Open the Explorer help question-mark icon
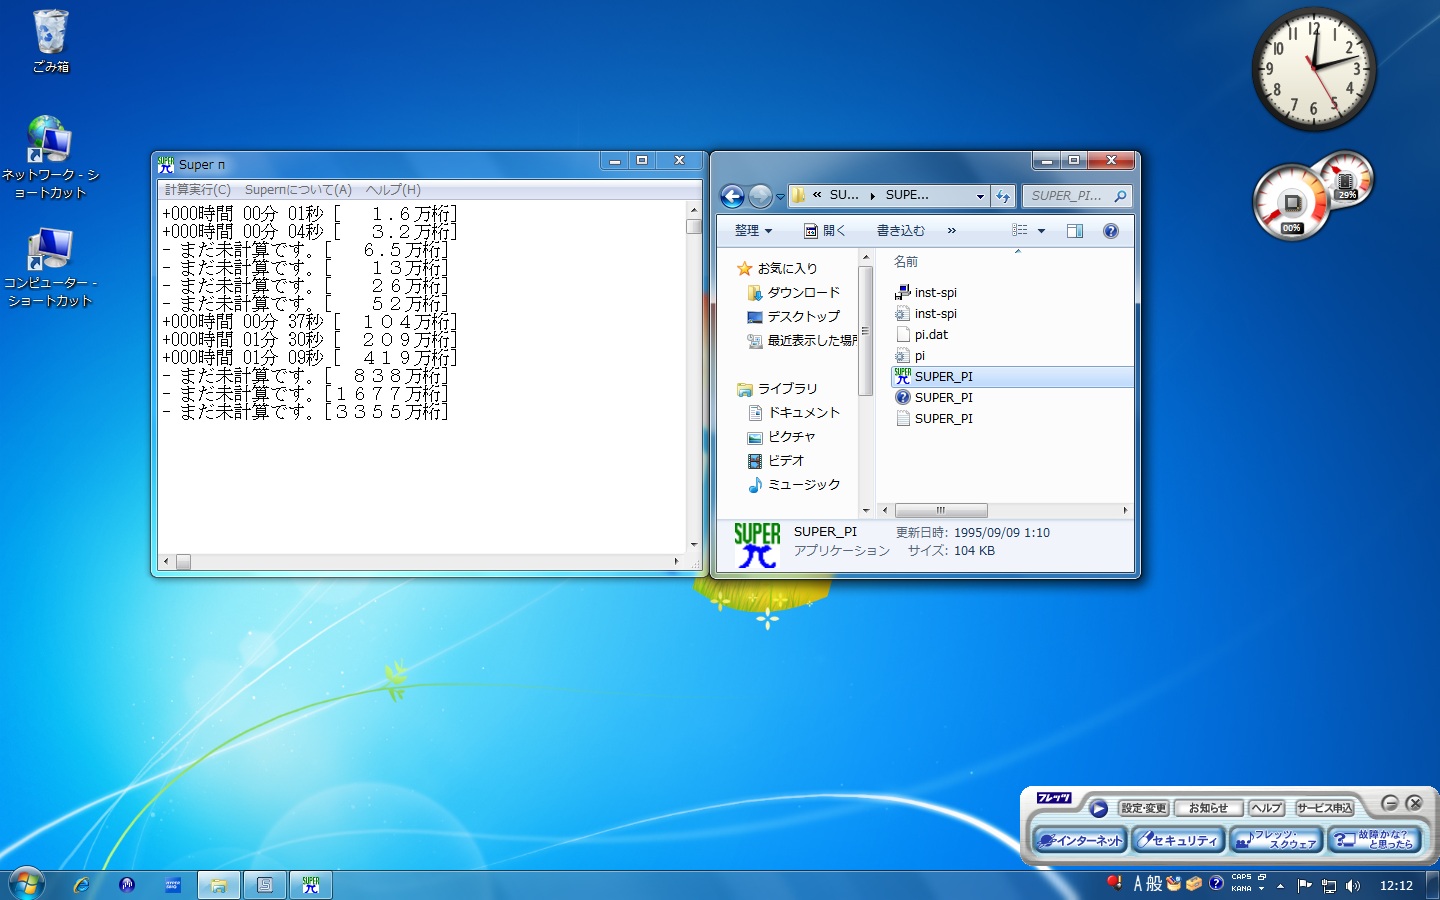 click(1110, 231)
